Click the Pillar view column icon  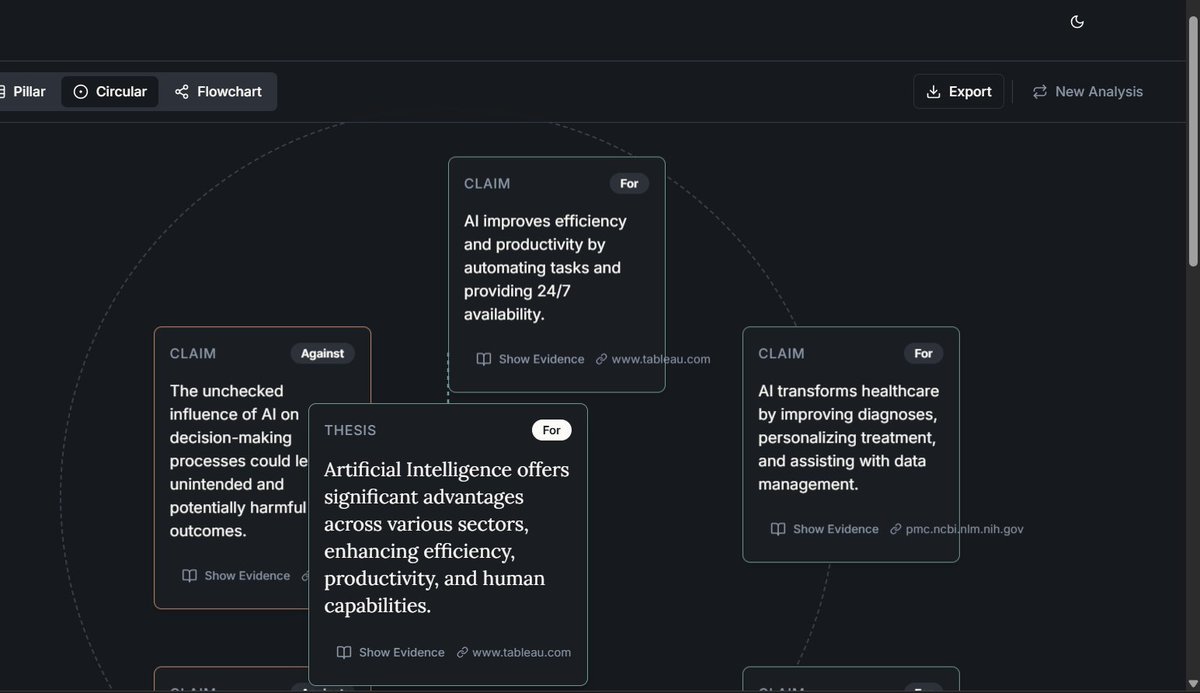click(6, 91)
